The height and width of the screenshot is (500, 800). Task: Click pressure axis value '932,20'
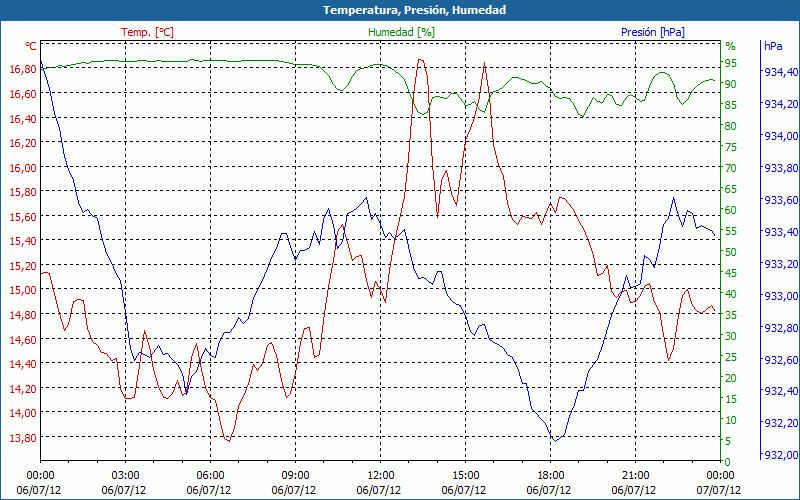[x=781, y=423]
